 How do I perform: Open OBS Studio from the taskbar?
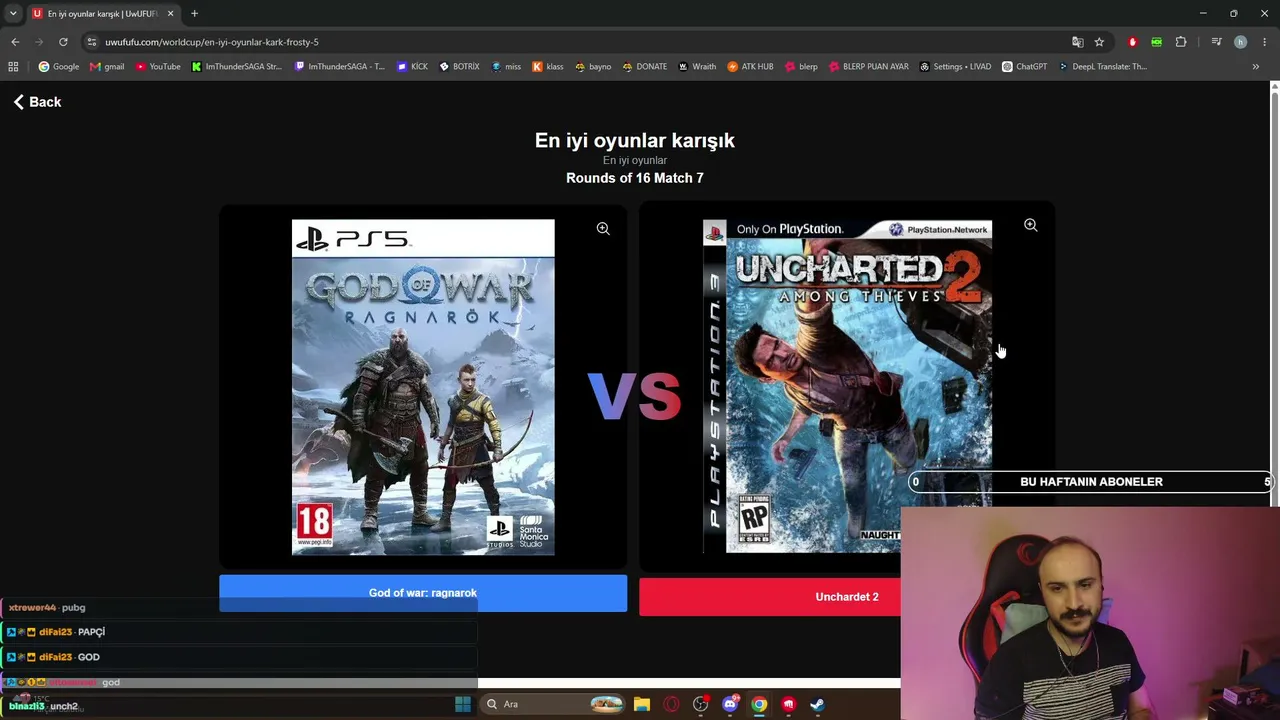[700, 704]
